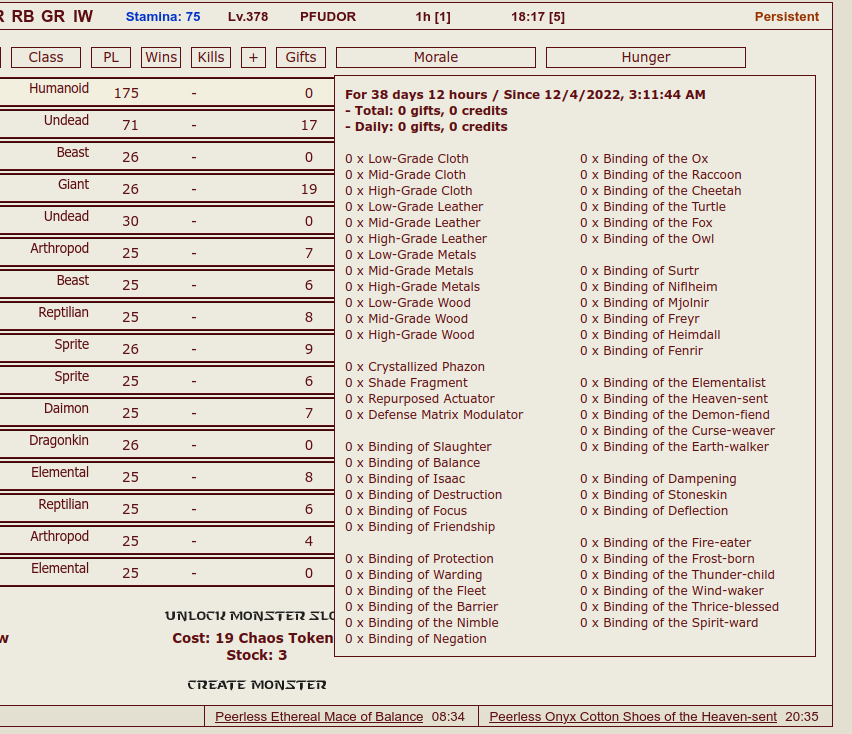Screen dimensions: 852x734
Task: Click 0 x Binding of Dampening entry
Action: (x=658, y=479)
